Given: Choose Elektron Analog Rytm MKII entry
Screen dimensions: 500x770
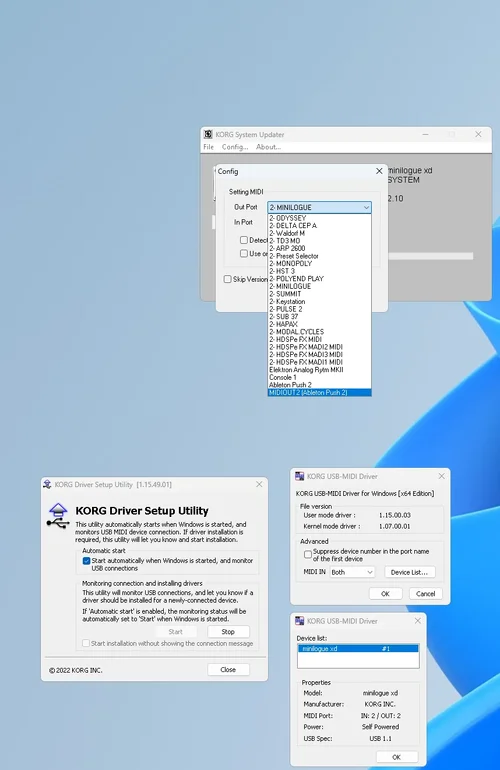Looking at the screenshot, I should (319, 370).
